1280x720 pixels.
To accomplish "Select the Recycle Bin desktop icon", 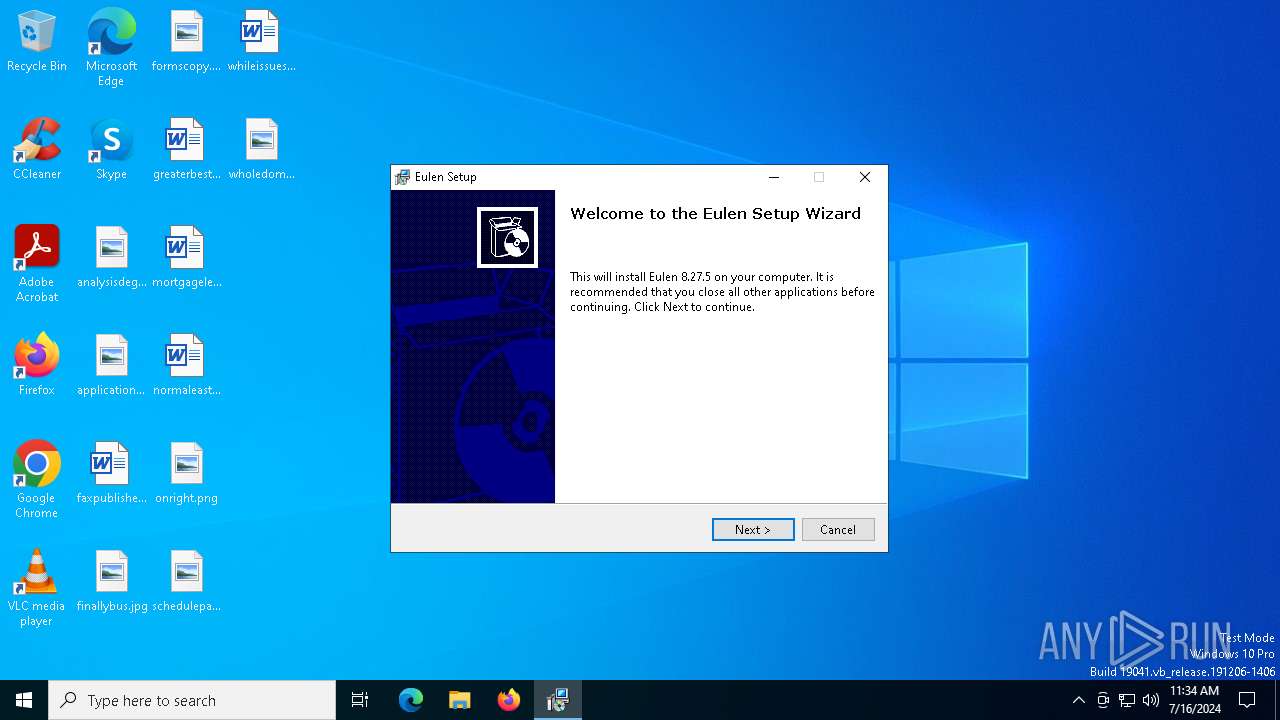I will pos(37,42).
